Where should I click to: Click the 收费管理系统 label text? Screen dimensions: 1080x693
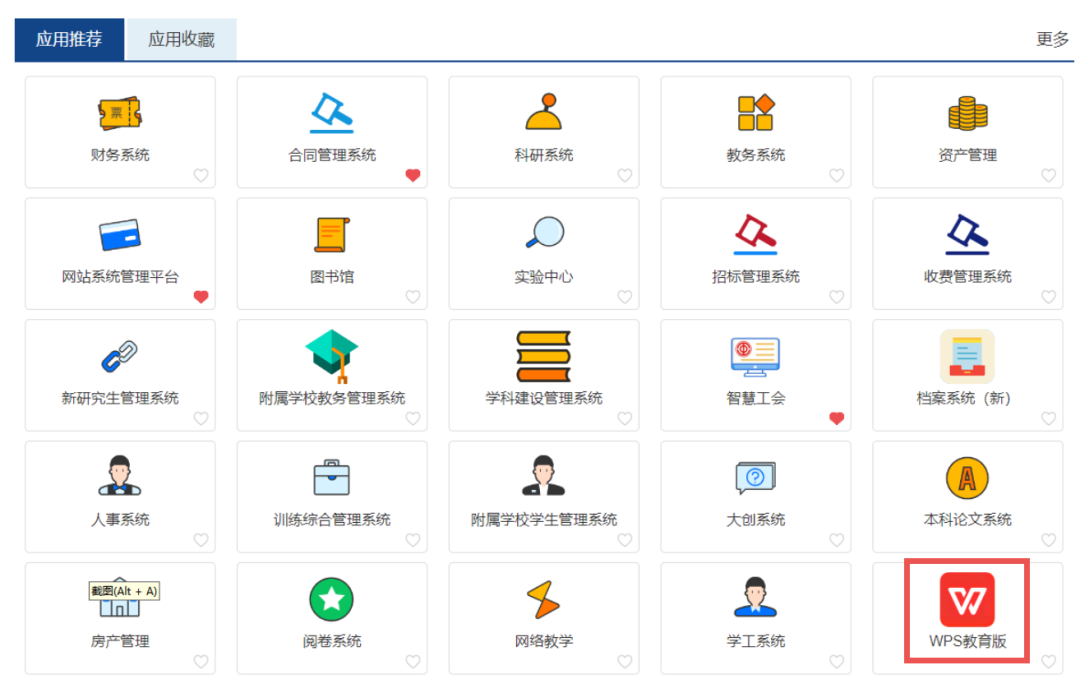[x=968, y=277]
